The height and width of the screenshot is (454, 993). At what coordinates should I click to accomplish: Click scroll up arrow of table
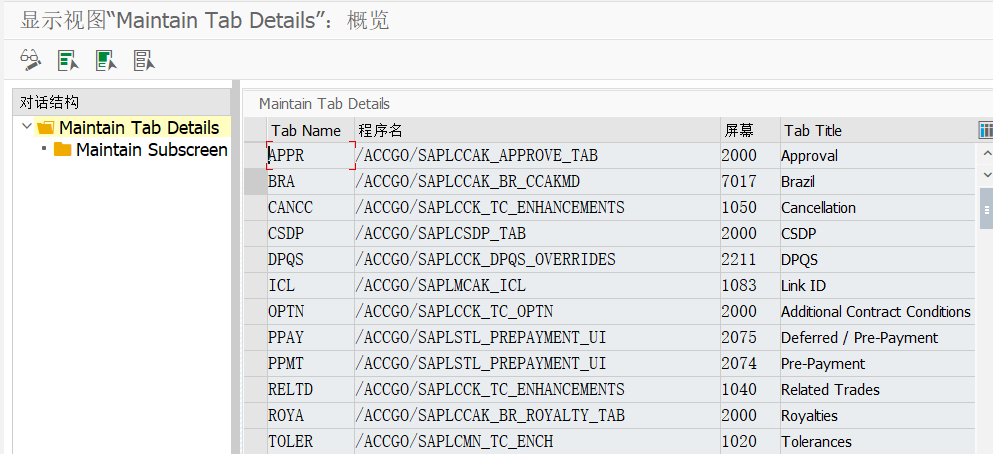coord(987,153)
